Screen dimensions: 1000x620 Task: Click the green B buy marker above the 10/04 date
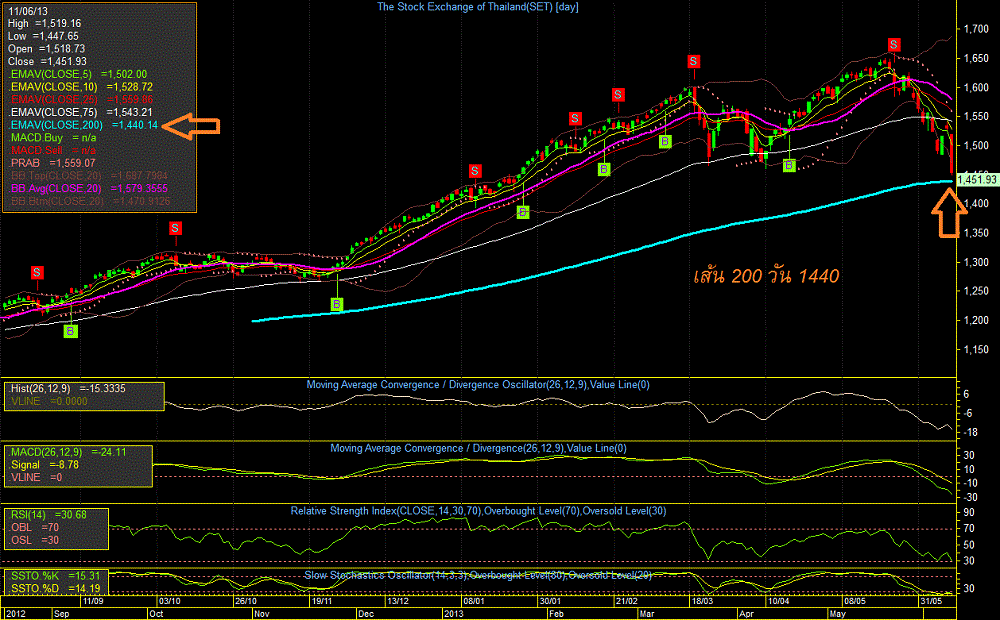point(789,166)
